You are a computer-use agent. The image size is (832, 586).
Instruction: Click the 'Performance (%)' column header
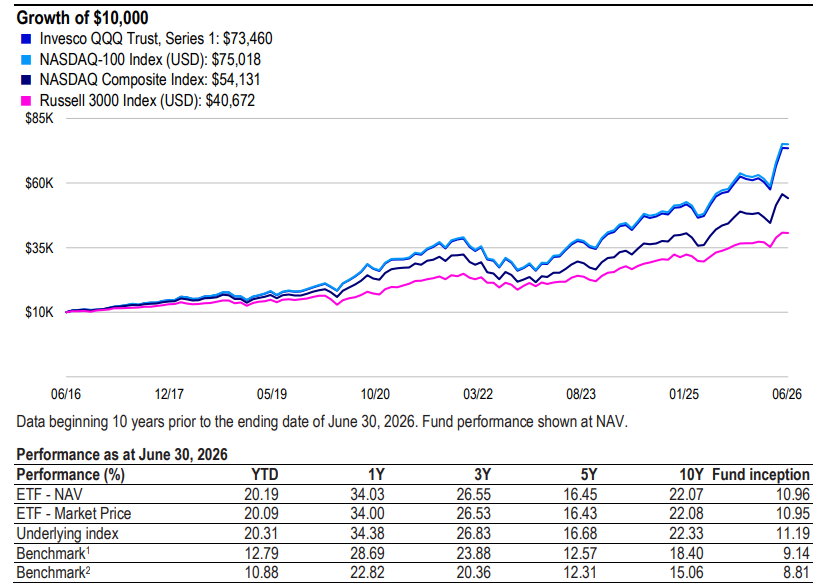coord(71,475)
